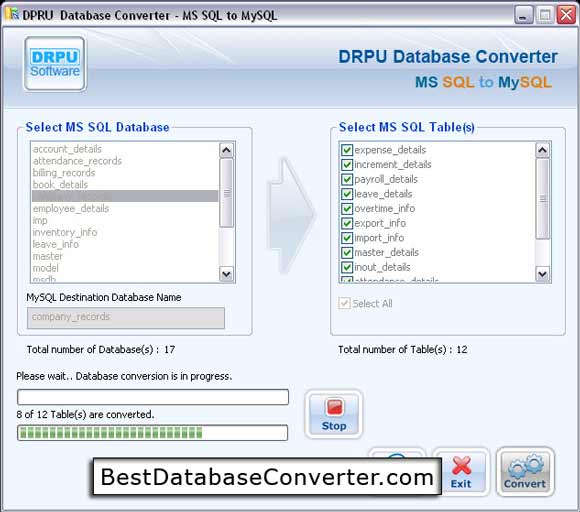Click the Exit button with red X
Screen dimensions: 580x512
(461, 472)
